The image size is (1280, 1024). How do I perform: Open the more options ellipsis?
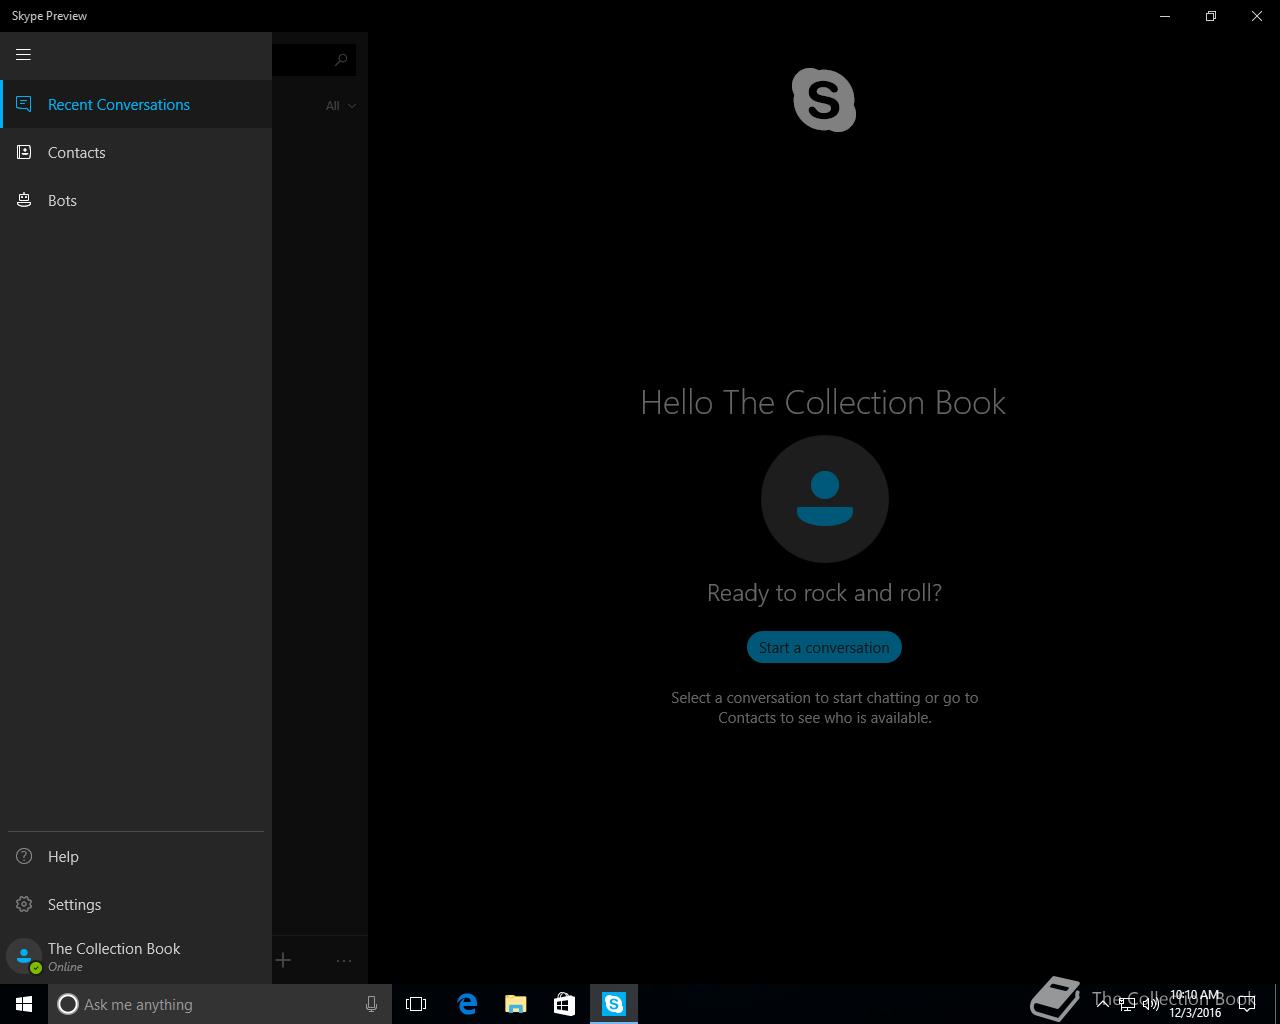344,960
